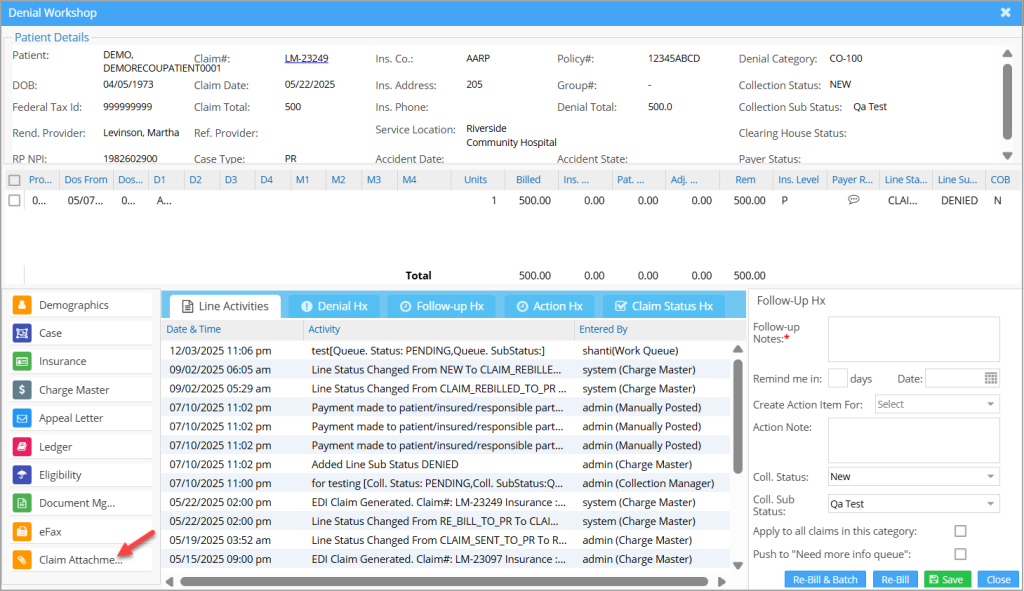Viewport: 1024px width, 591px height.
Task: Open the Appeal Letter envelope icon
Action: click(x=22, y=418)
